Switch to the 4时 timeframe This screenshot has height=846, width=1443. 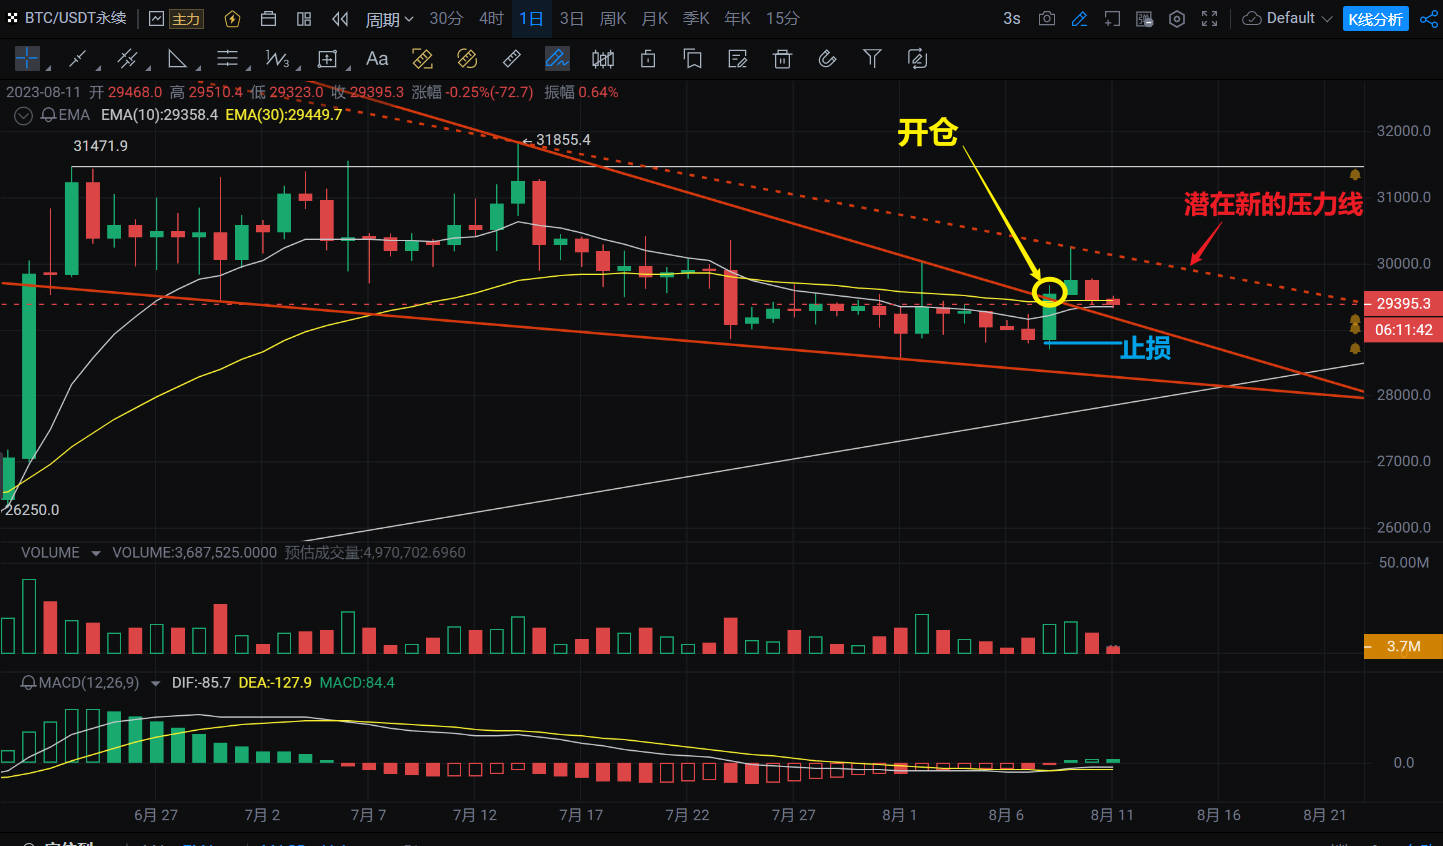click(x=491, y=18)
